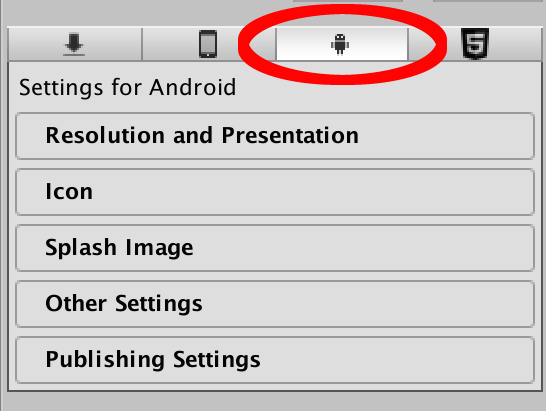Click the HTML5 shield icon
546x411 pixels.
pyautogui.click(x=475, y=44)
